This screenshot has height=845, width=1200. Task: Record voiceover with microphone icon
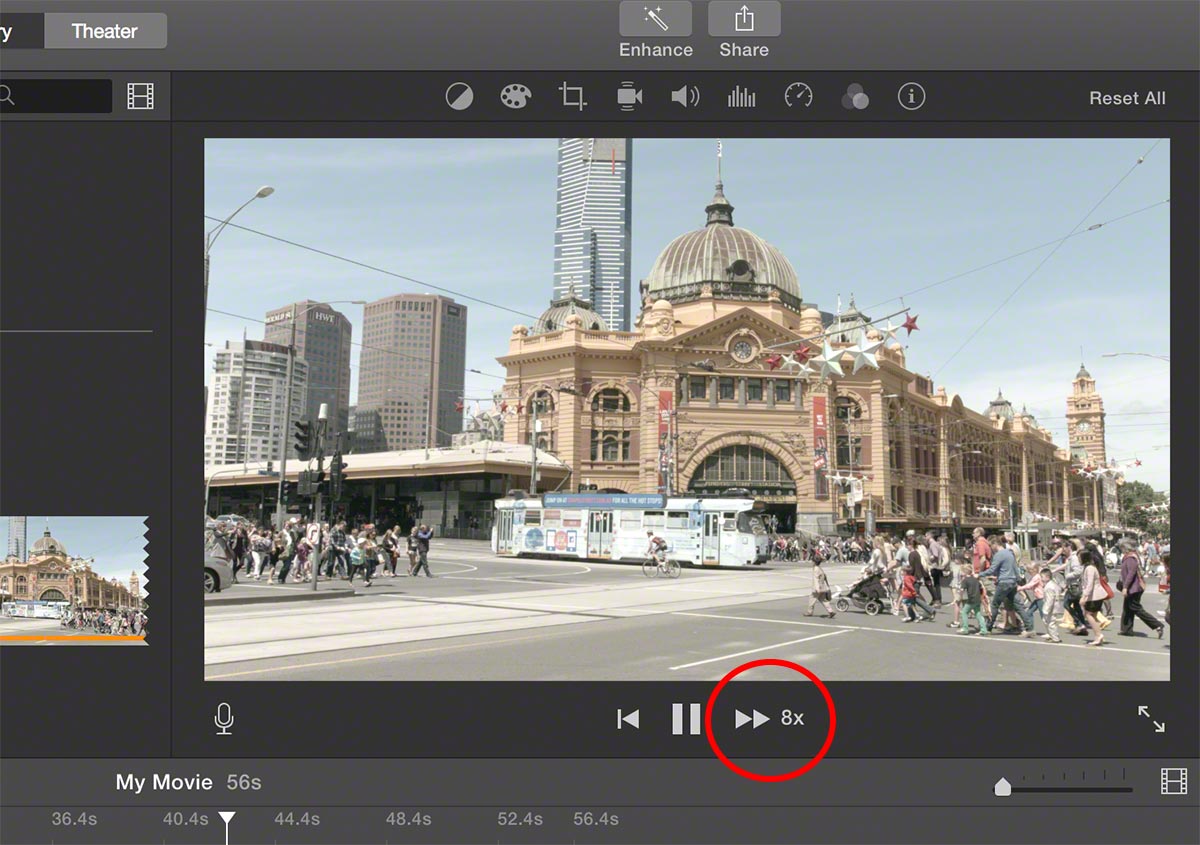224,718
